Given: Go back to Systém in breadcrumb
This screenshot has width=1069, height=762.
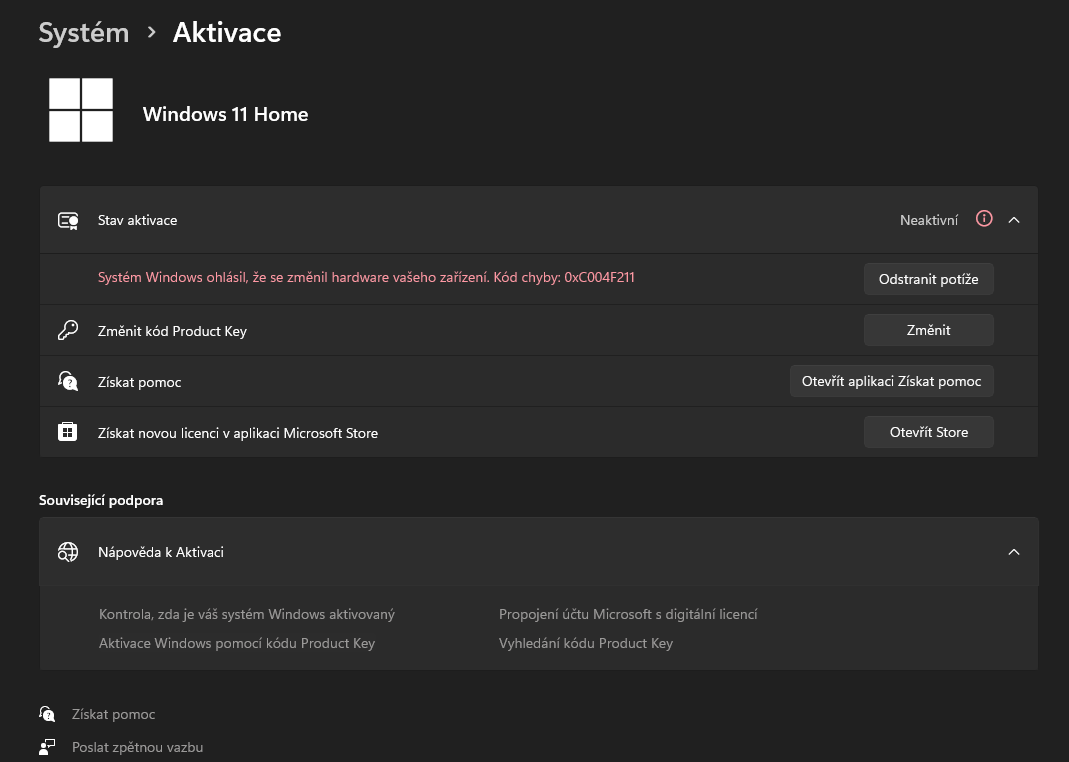Looking at the screenshot, I should click(84, 33).
